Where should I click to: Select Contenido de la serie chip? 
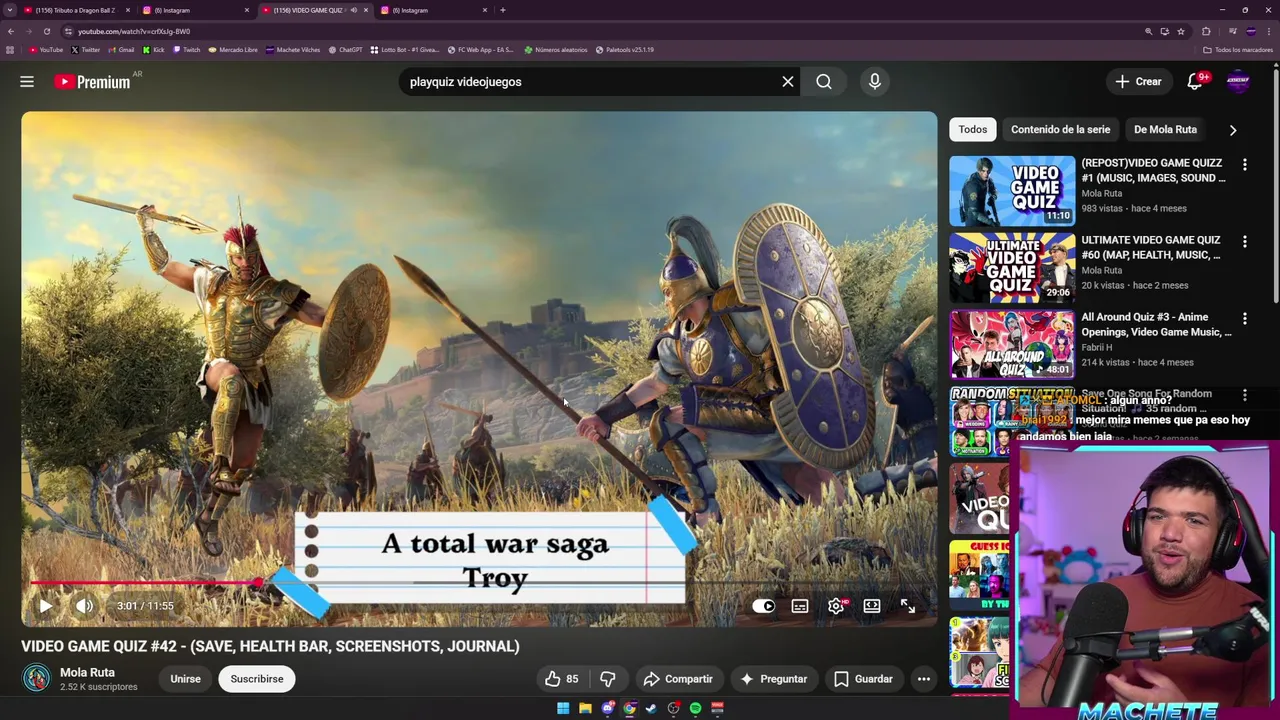click(1060, 129)
